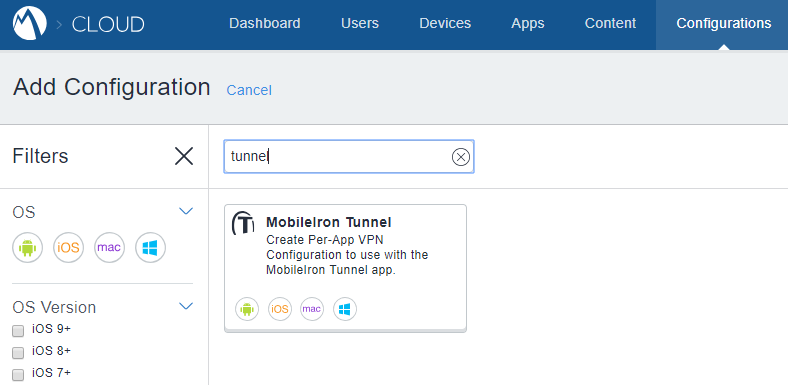Click Android icon on MobileIron Tunnel card
The image size is (788, 385).
pyautogui.click(x=247, y=309)
